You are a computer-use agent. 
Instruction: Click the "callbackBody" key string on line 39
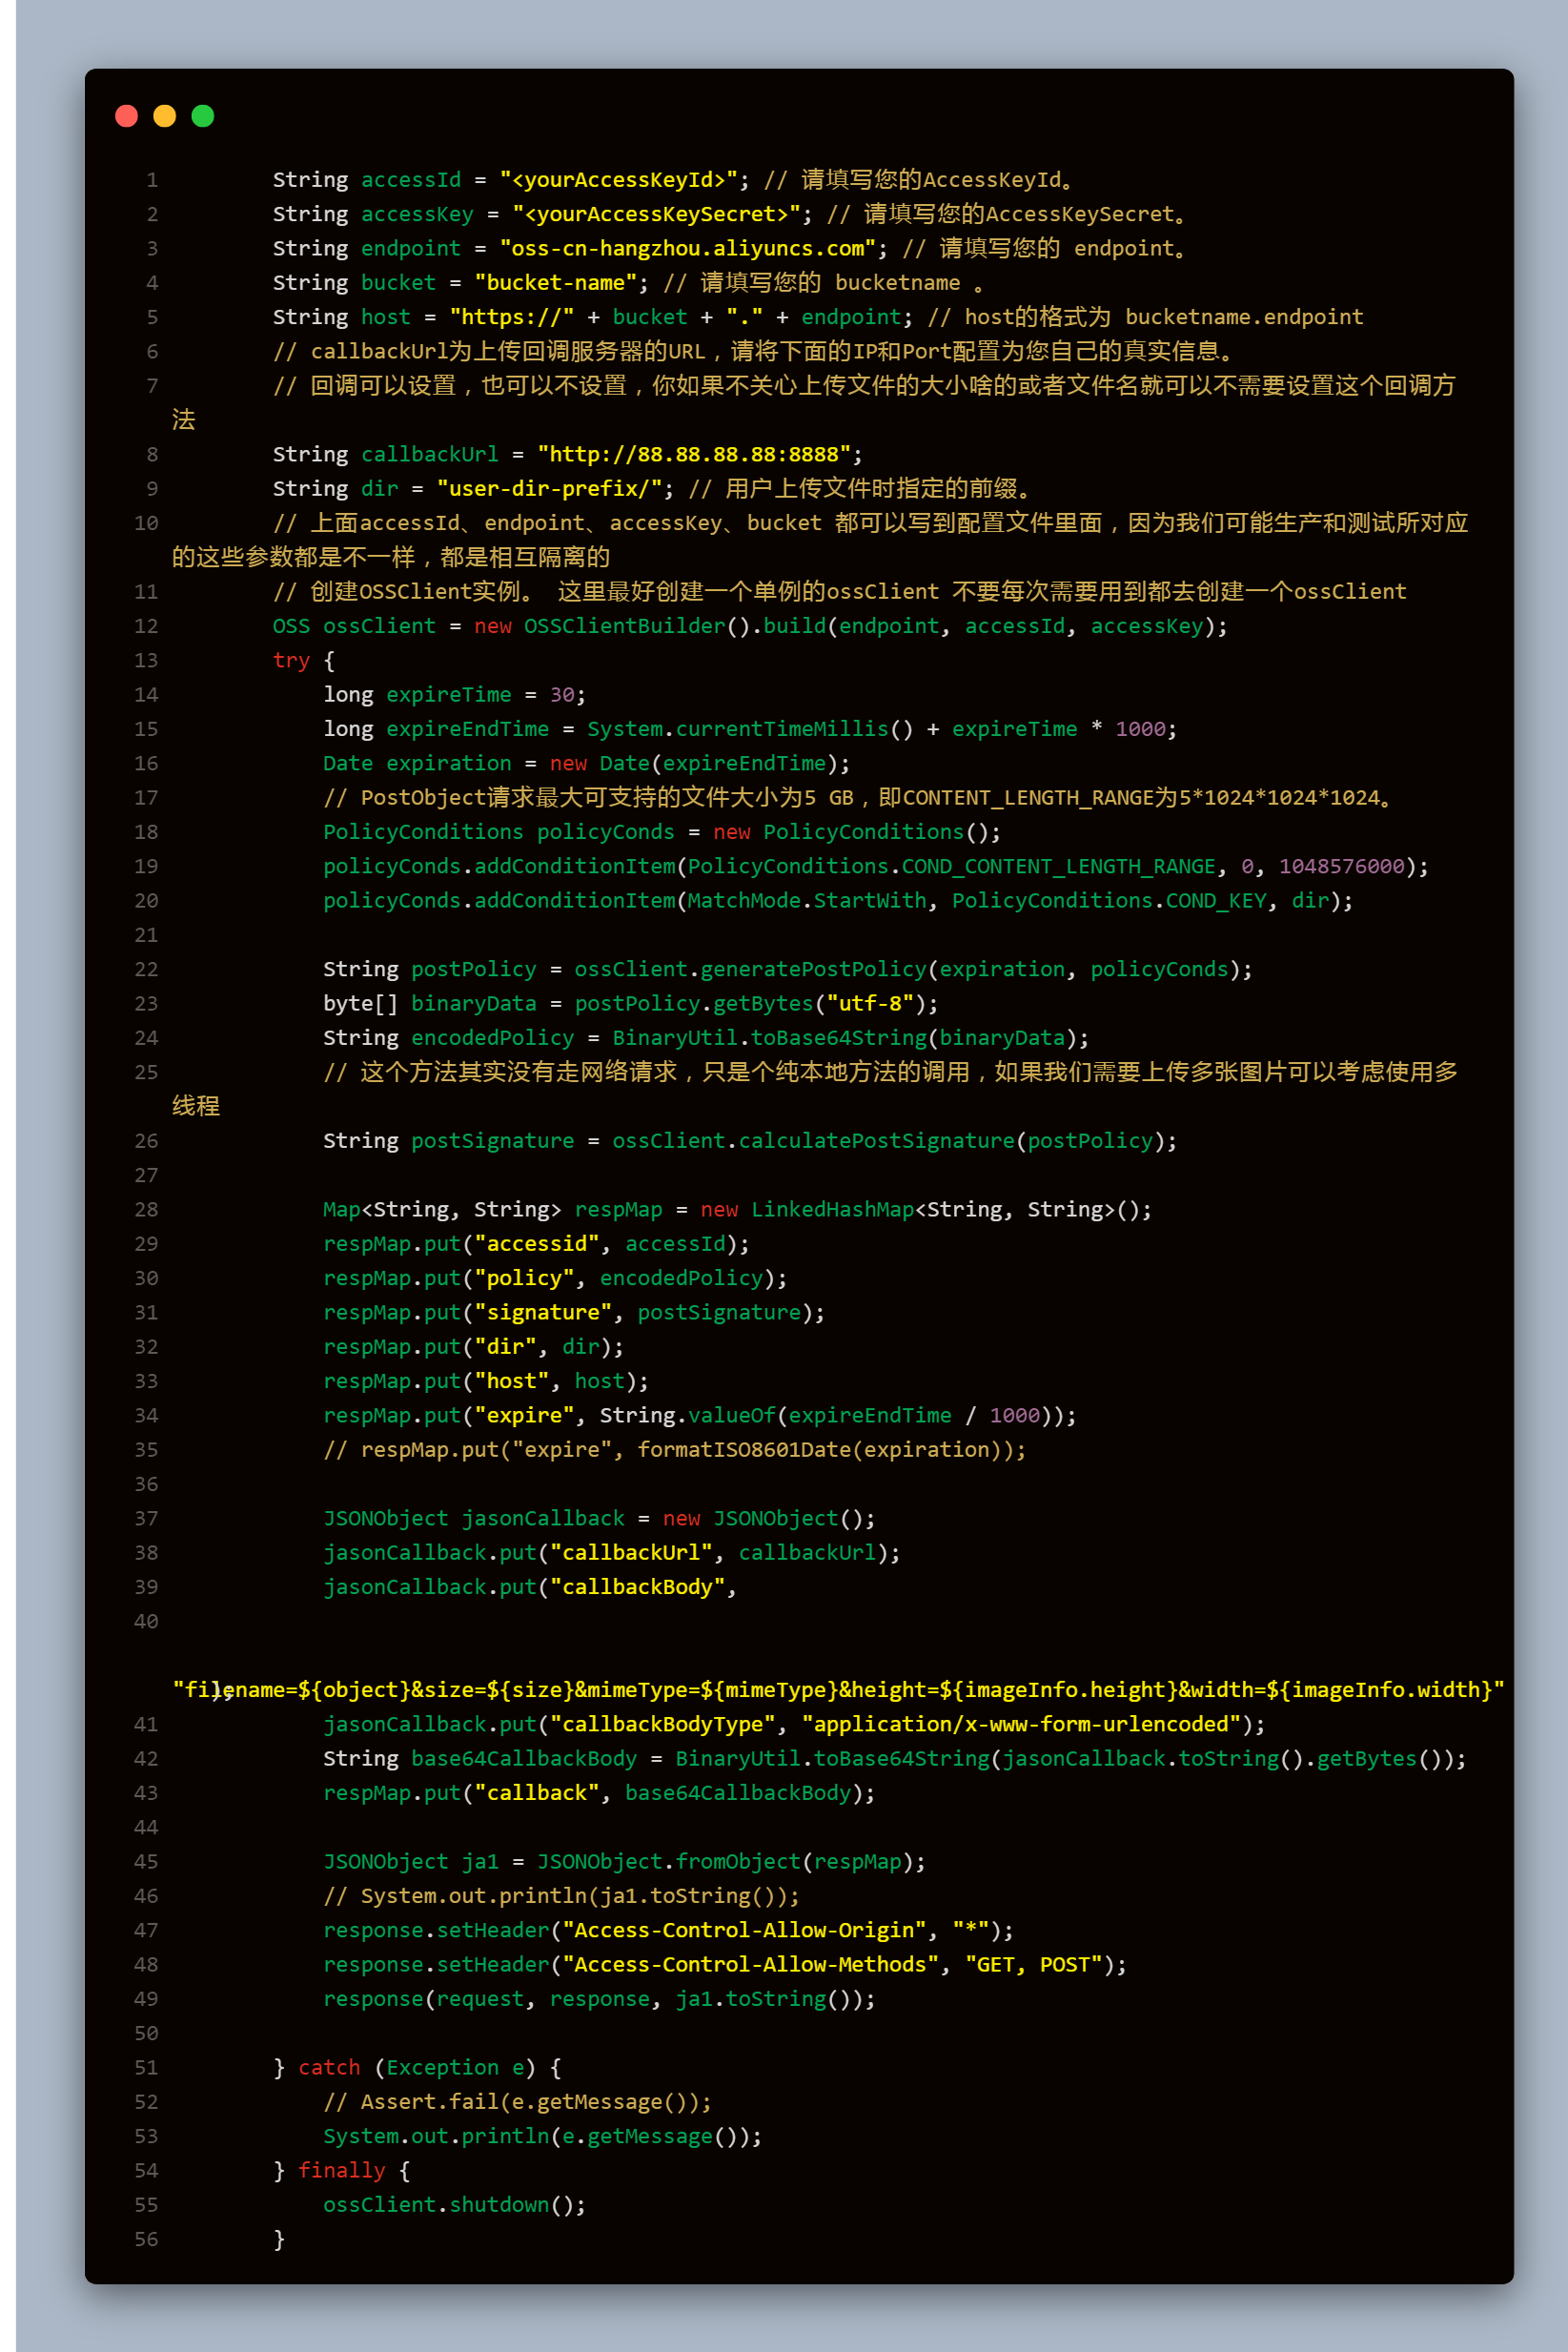pyautogui.click(x=637, y=1587)
